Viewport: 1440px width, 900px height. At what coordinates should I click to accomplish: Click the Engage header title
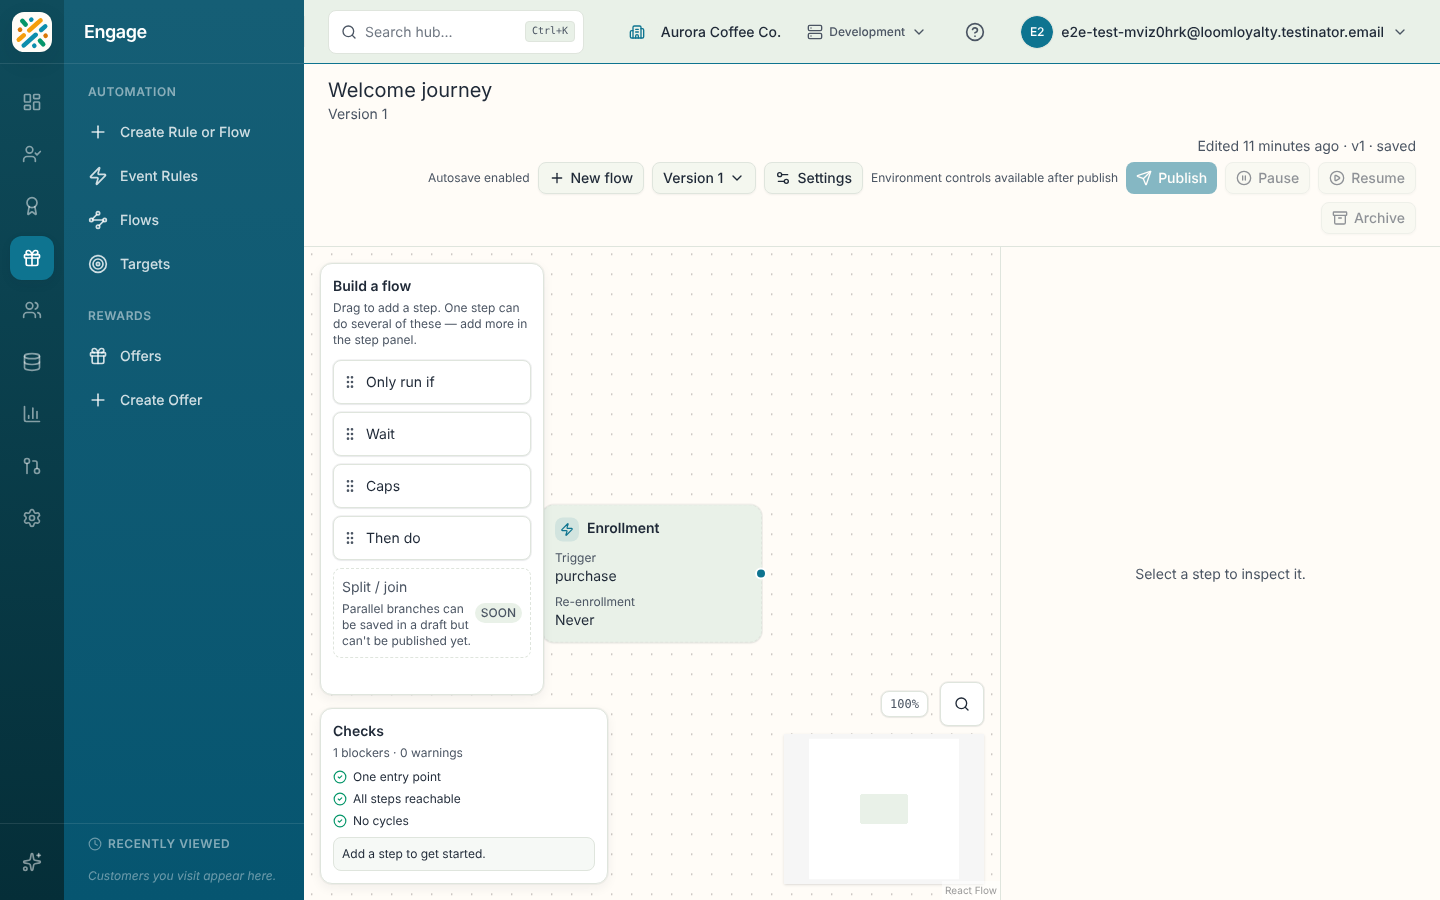point(115,32)
